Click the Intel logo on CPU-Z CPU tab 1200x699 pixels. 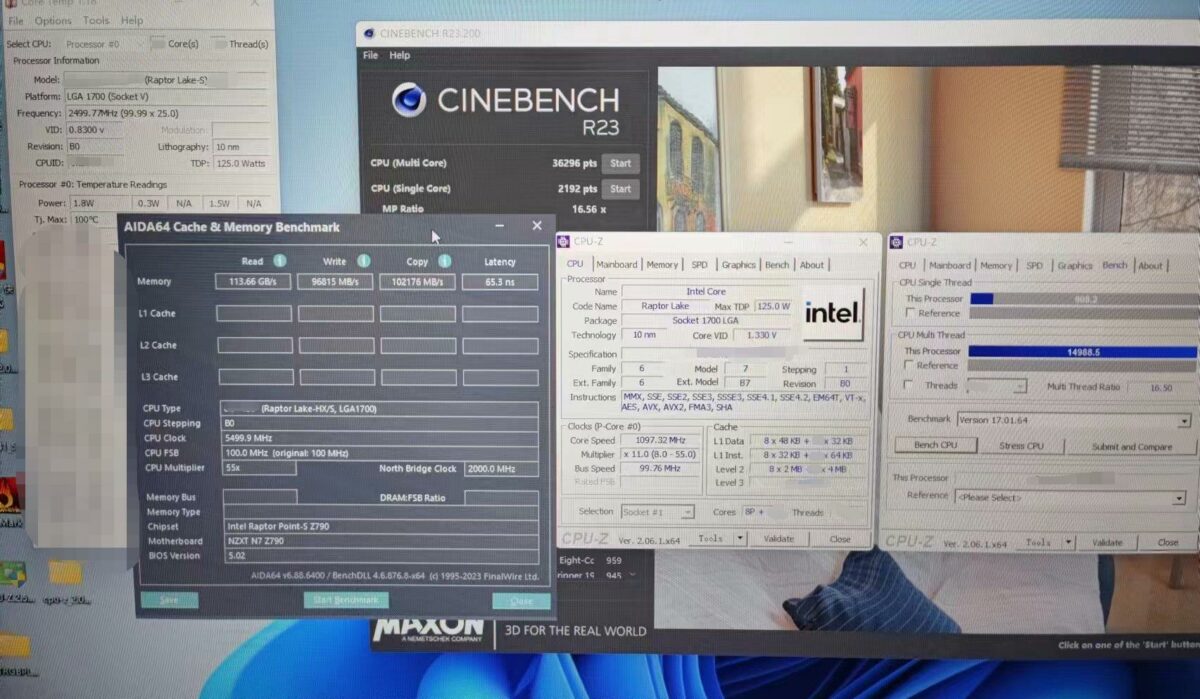click(833, 313)
